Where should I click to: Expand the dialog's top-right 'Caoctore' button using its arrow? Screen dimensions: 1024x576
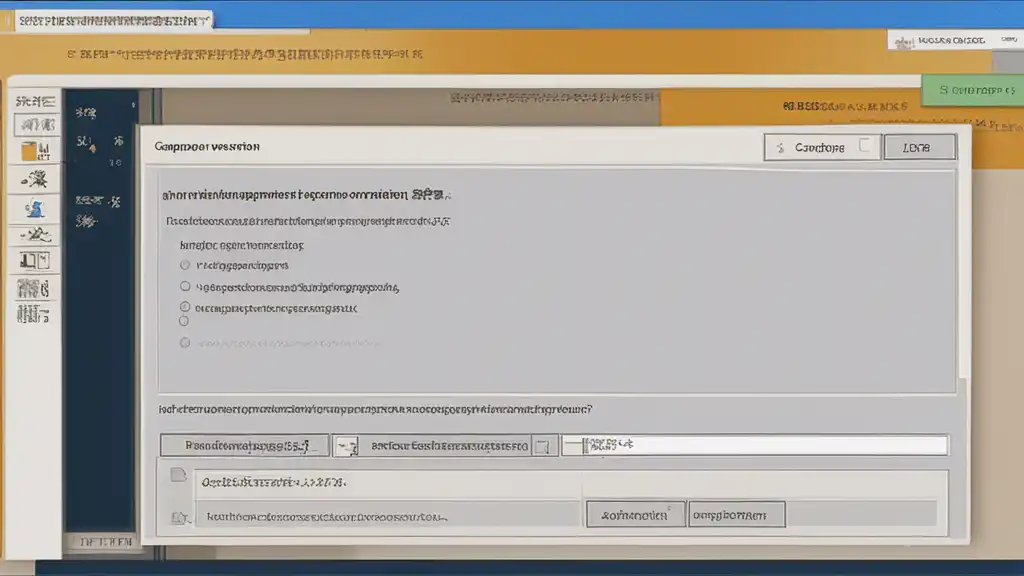(x=780, y=148)
